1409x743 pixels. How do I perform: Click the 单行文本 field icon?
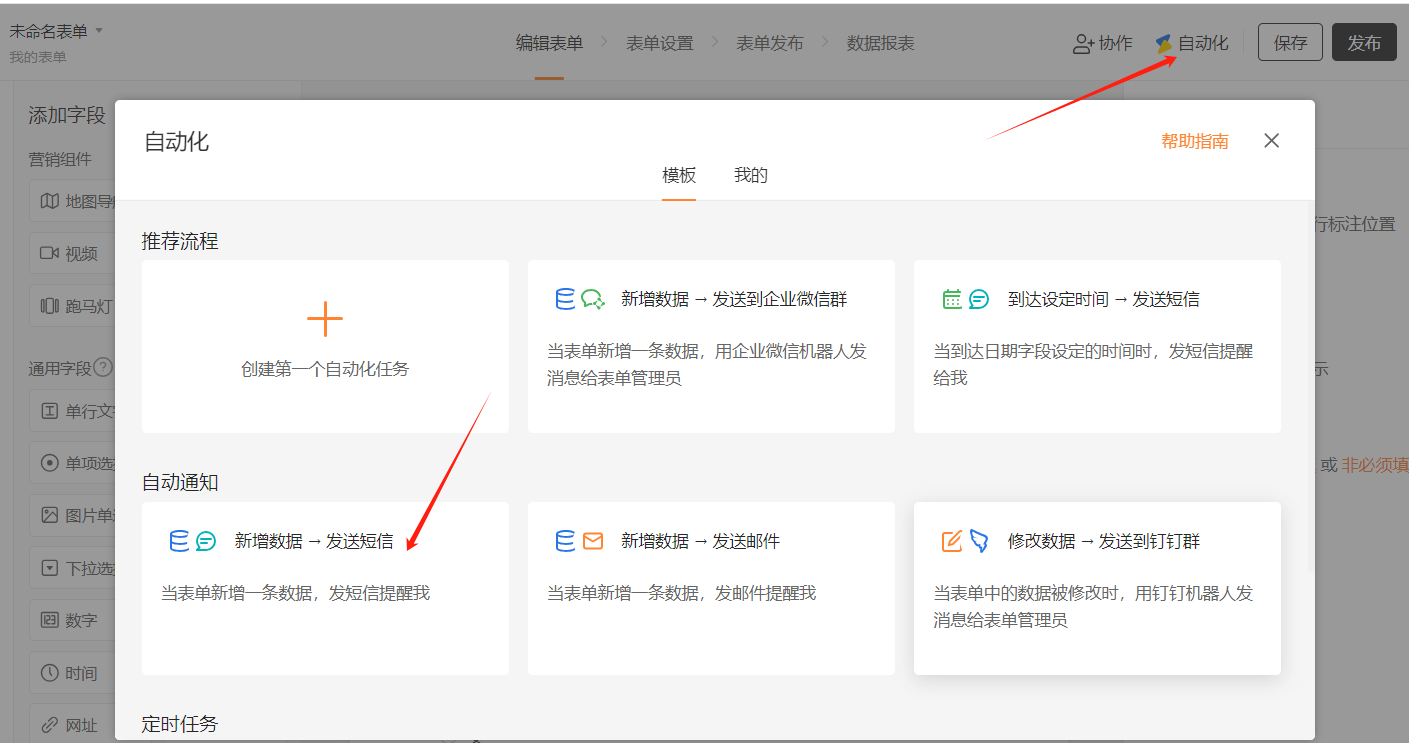(x=49, y=411)
